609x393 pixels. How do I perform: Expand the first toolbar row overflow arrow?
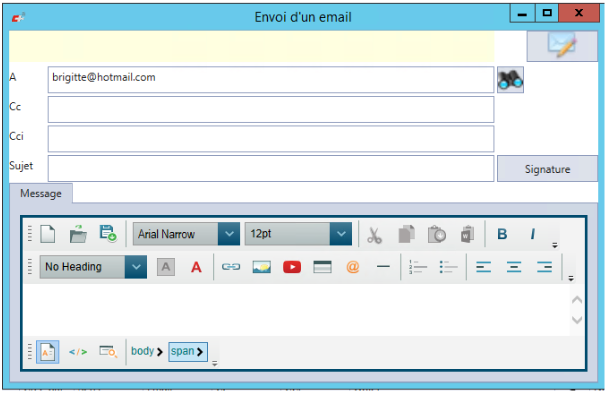[555, 245]
